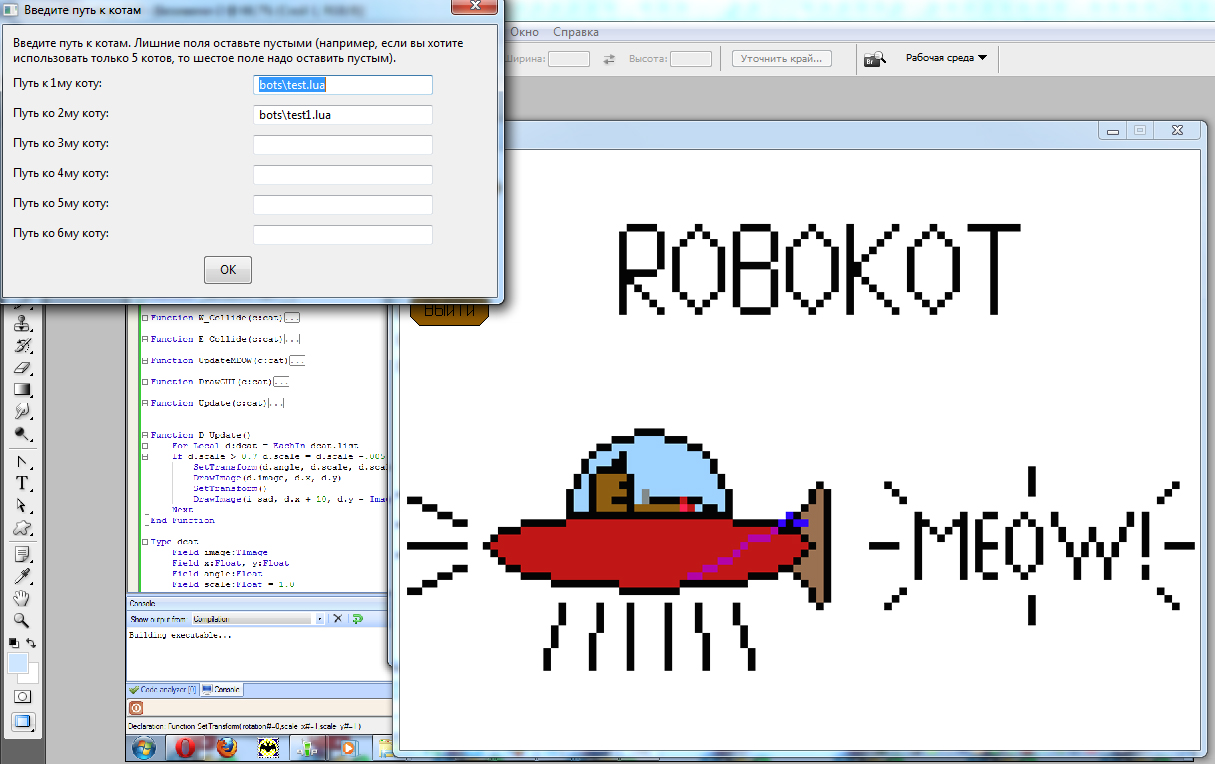Select the Zoom magnifier tool

pyautogui.click(x=22, y=620)
